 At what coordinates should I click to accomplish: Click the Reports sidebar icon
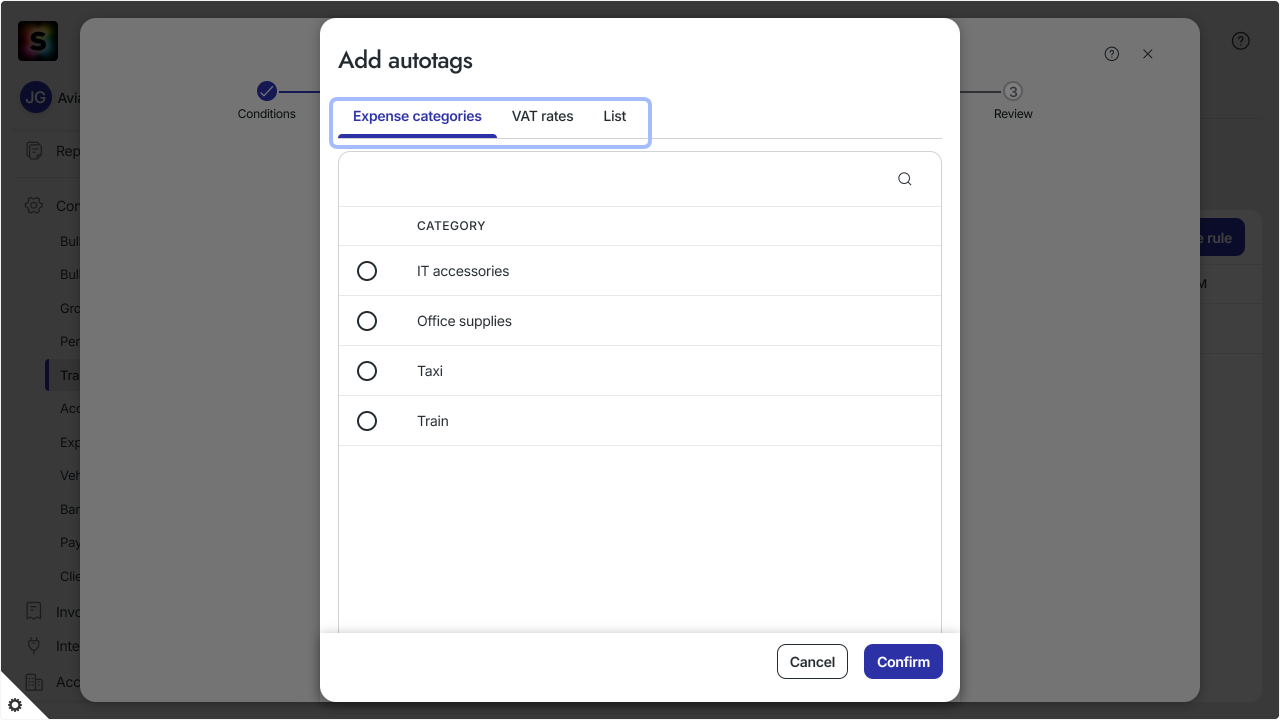click(35, 151)
